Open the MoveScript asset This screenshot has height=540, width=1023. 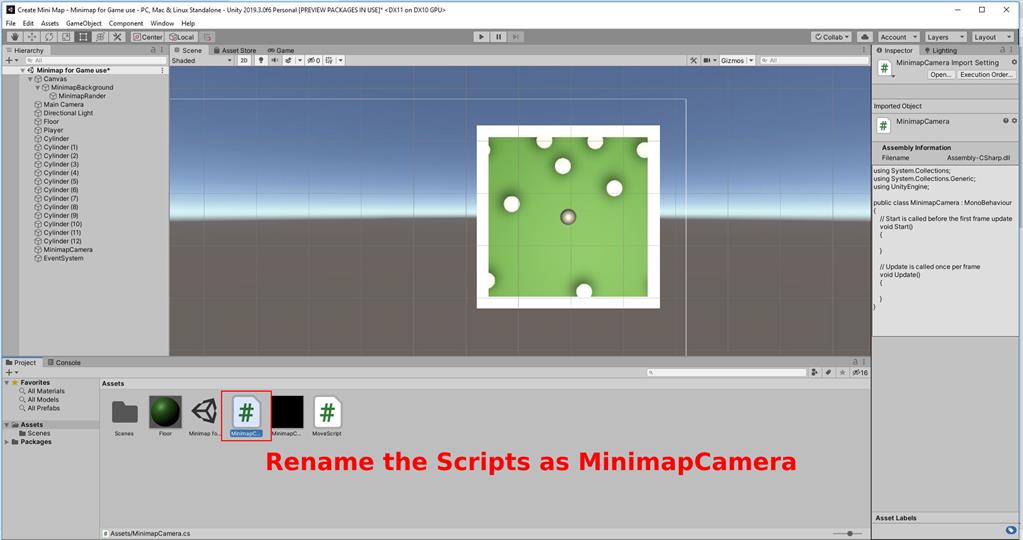(x=327, y=416)
